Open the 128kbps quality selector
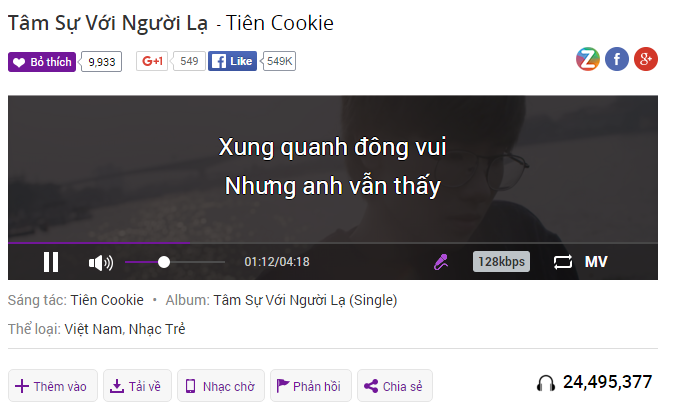Screen dimensions: 675x415 (501, 262)
